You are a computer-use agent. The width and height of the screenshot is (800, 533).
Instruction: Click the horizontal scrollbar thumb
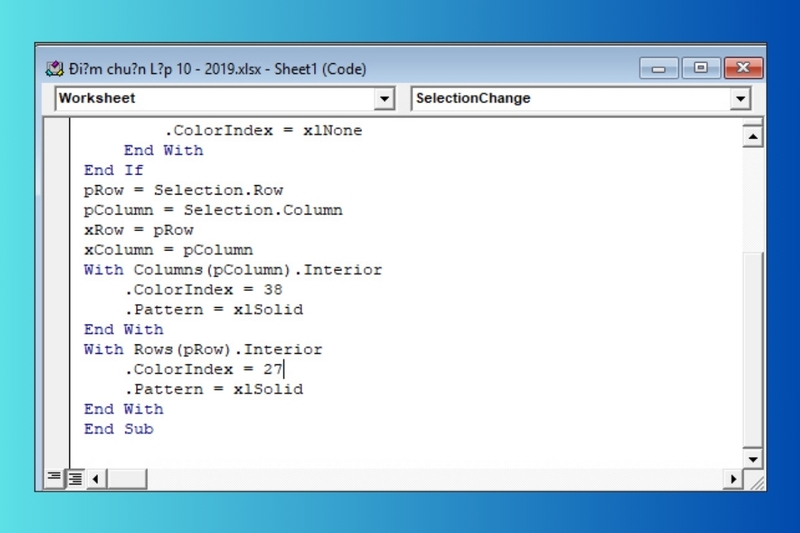(x=127, y=479)
